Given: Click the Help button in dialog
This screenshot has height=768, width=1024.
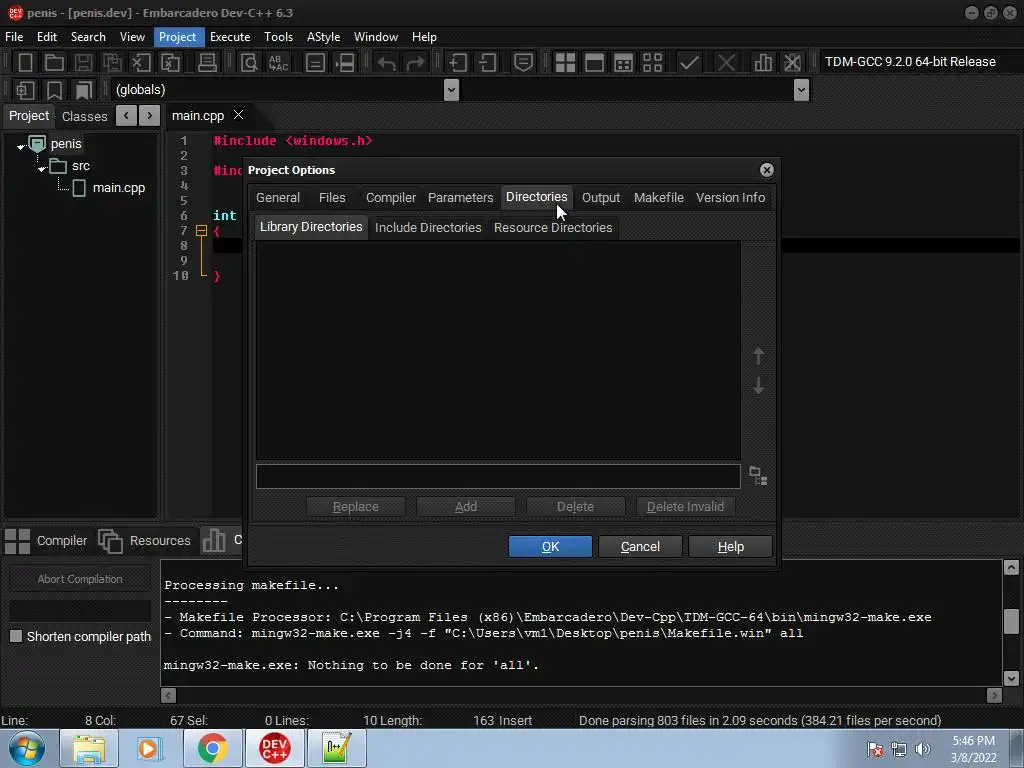Looking at the screenshot, I should coord(730,547).
